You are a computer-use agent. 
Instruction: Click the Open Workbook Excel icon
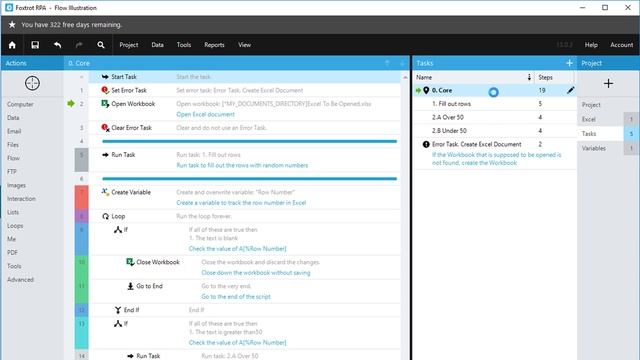click(105, 104)
